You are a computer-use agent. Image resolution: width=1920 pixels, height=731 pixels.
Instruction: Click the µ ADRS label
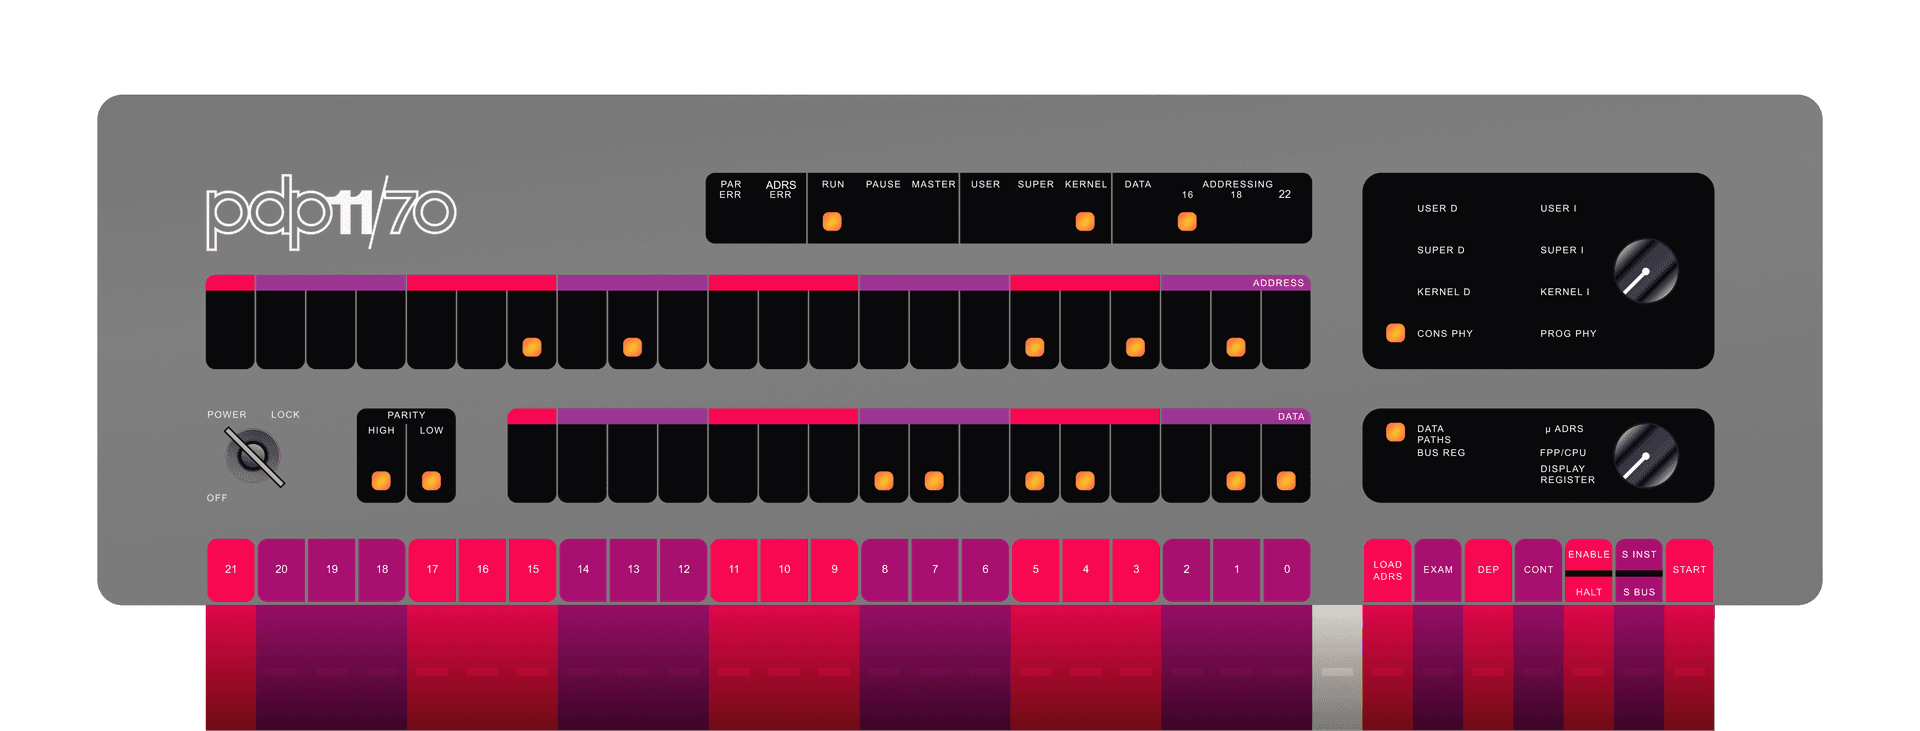pos(1564,429)
